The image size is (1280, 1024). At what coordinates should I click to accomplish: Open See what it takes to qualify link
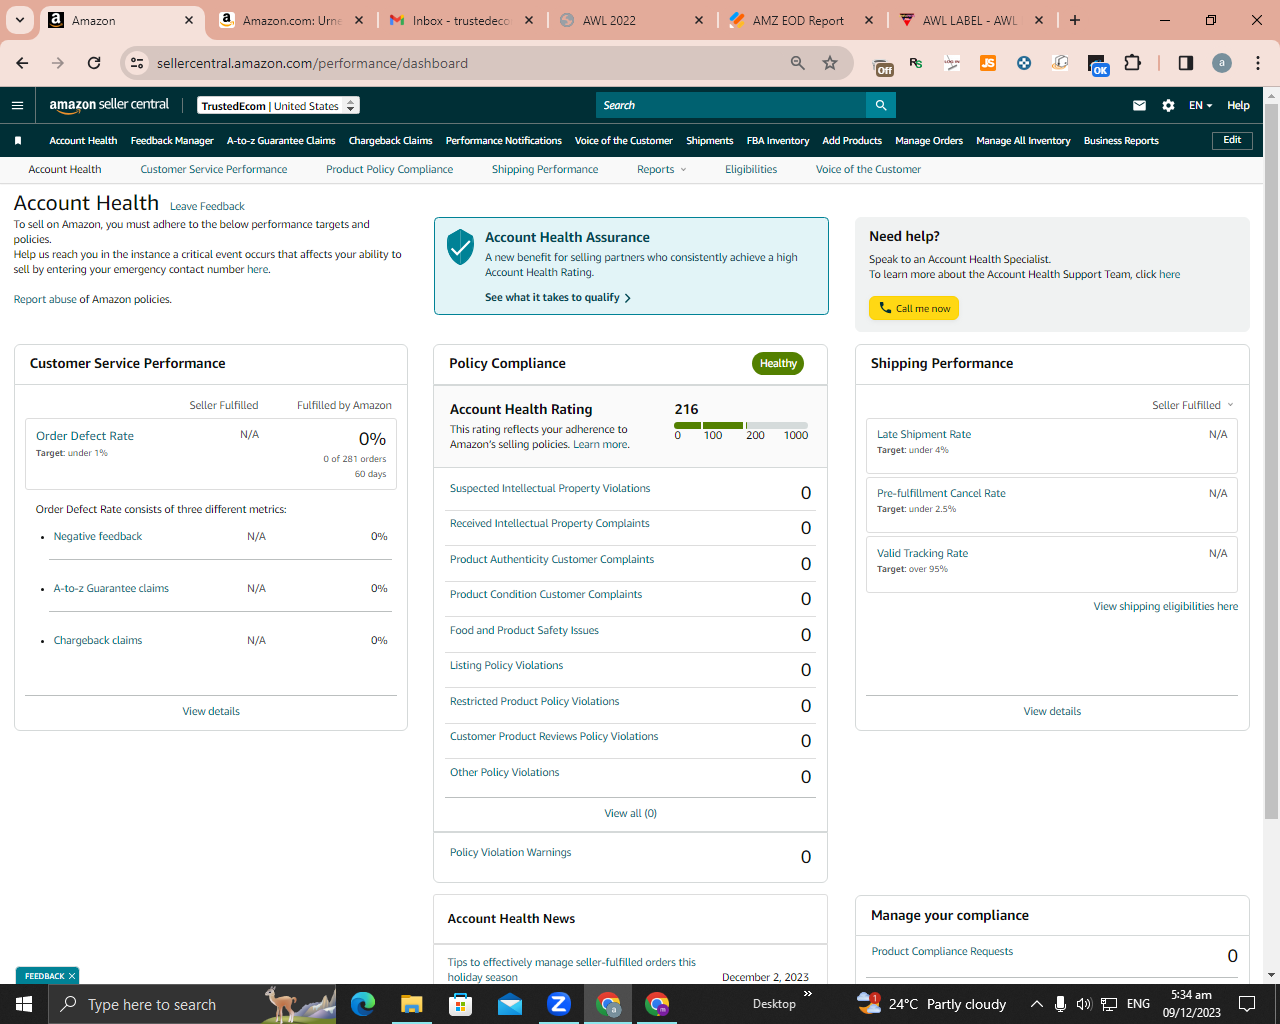(558, 298)
